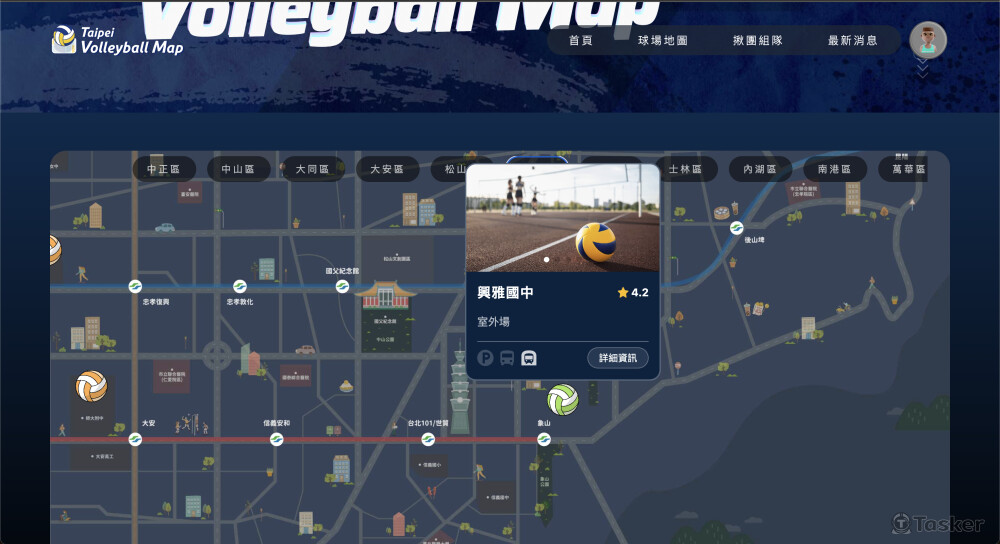The height and width of the screenshot is (544, 1000).
Task: Click the Taipei Volleyball Map logo
Action: click(117, 41)
